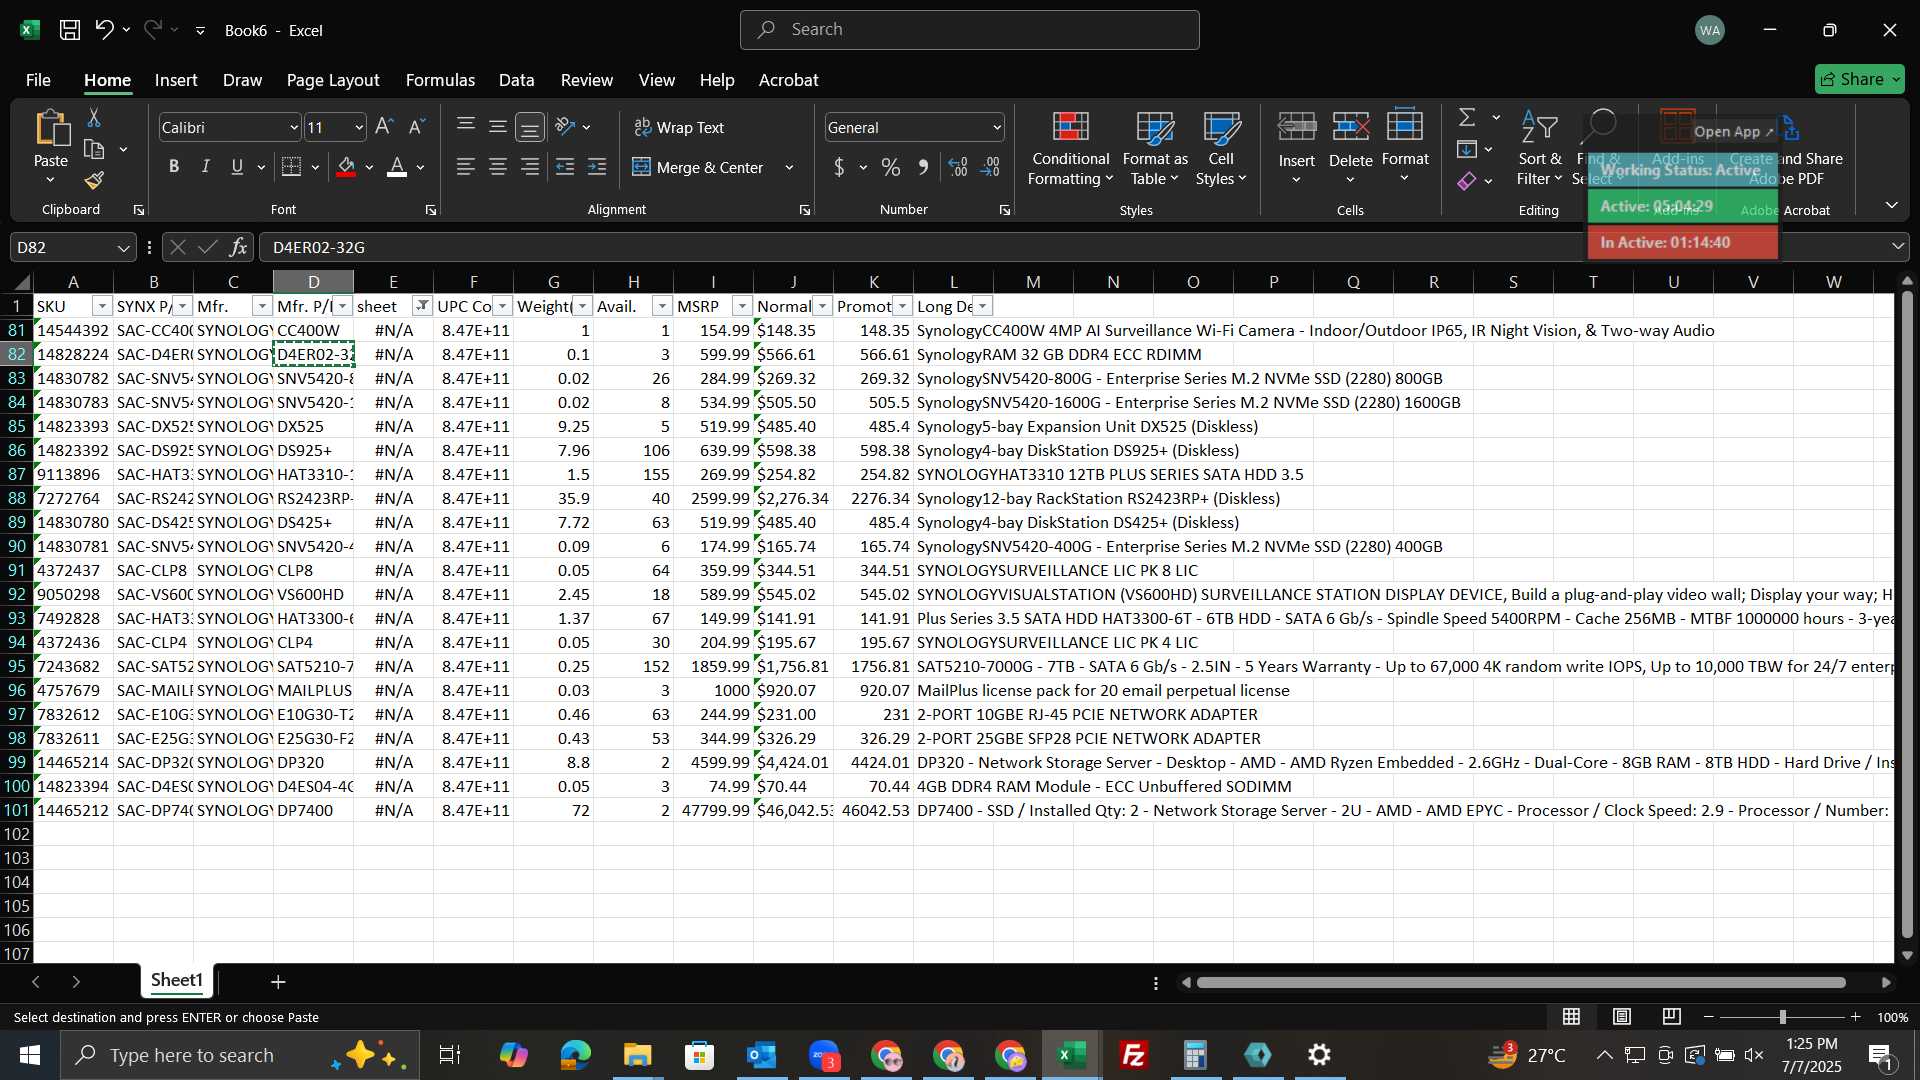Click Conditional Formatting button

coord(1071,150)
